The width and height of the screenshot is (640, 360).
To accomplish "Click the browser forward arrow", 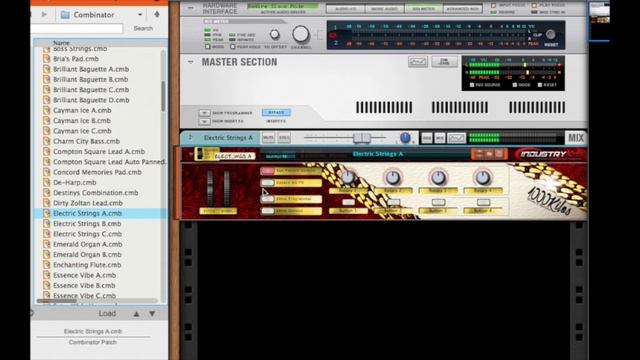I will tap(44, 14).
